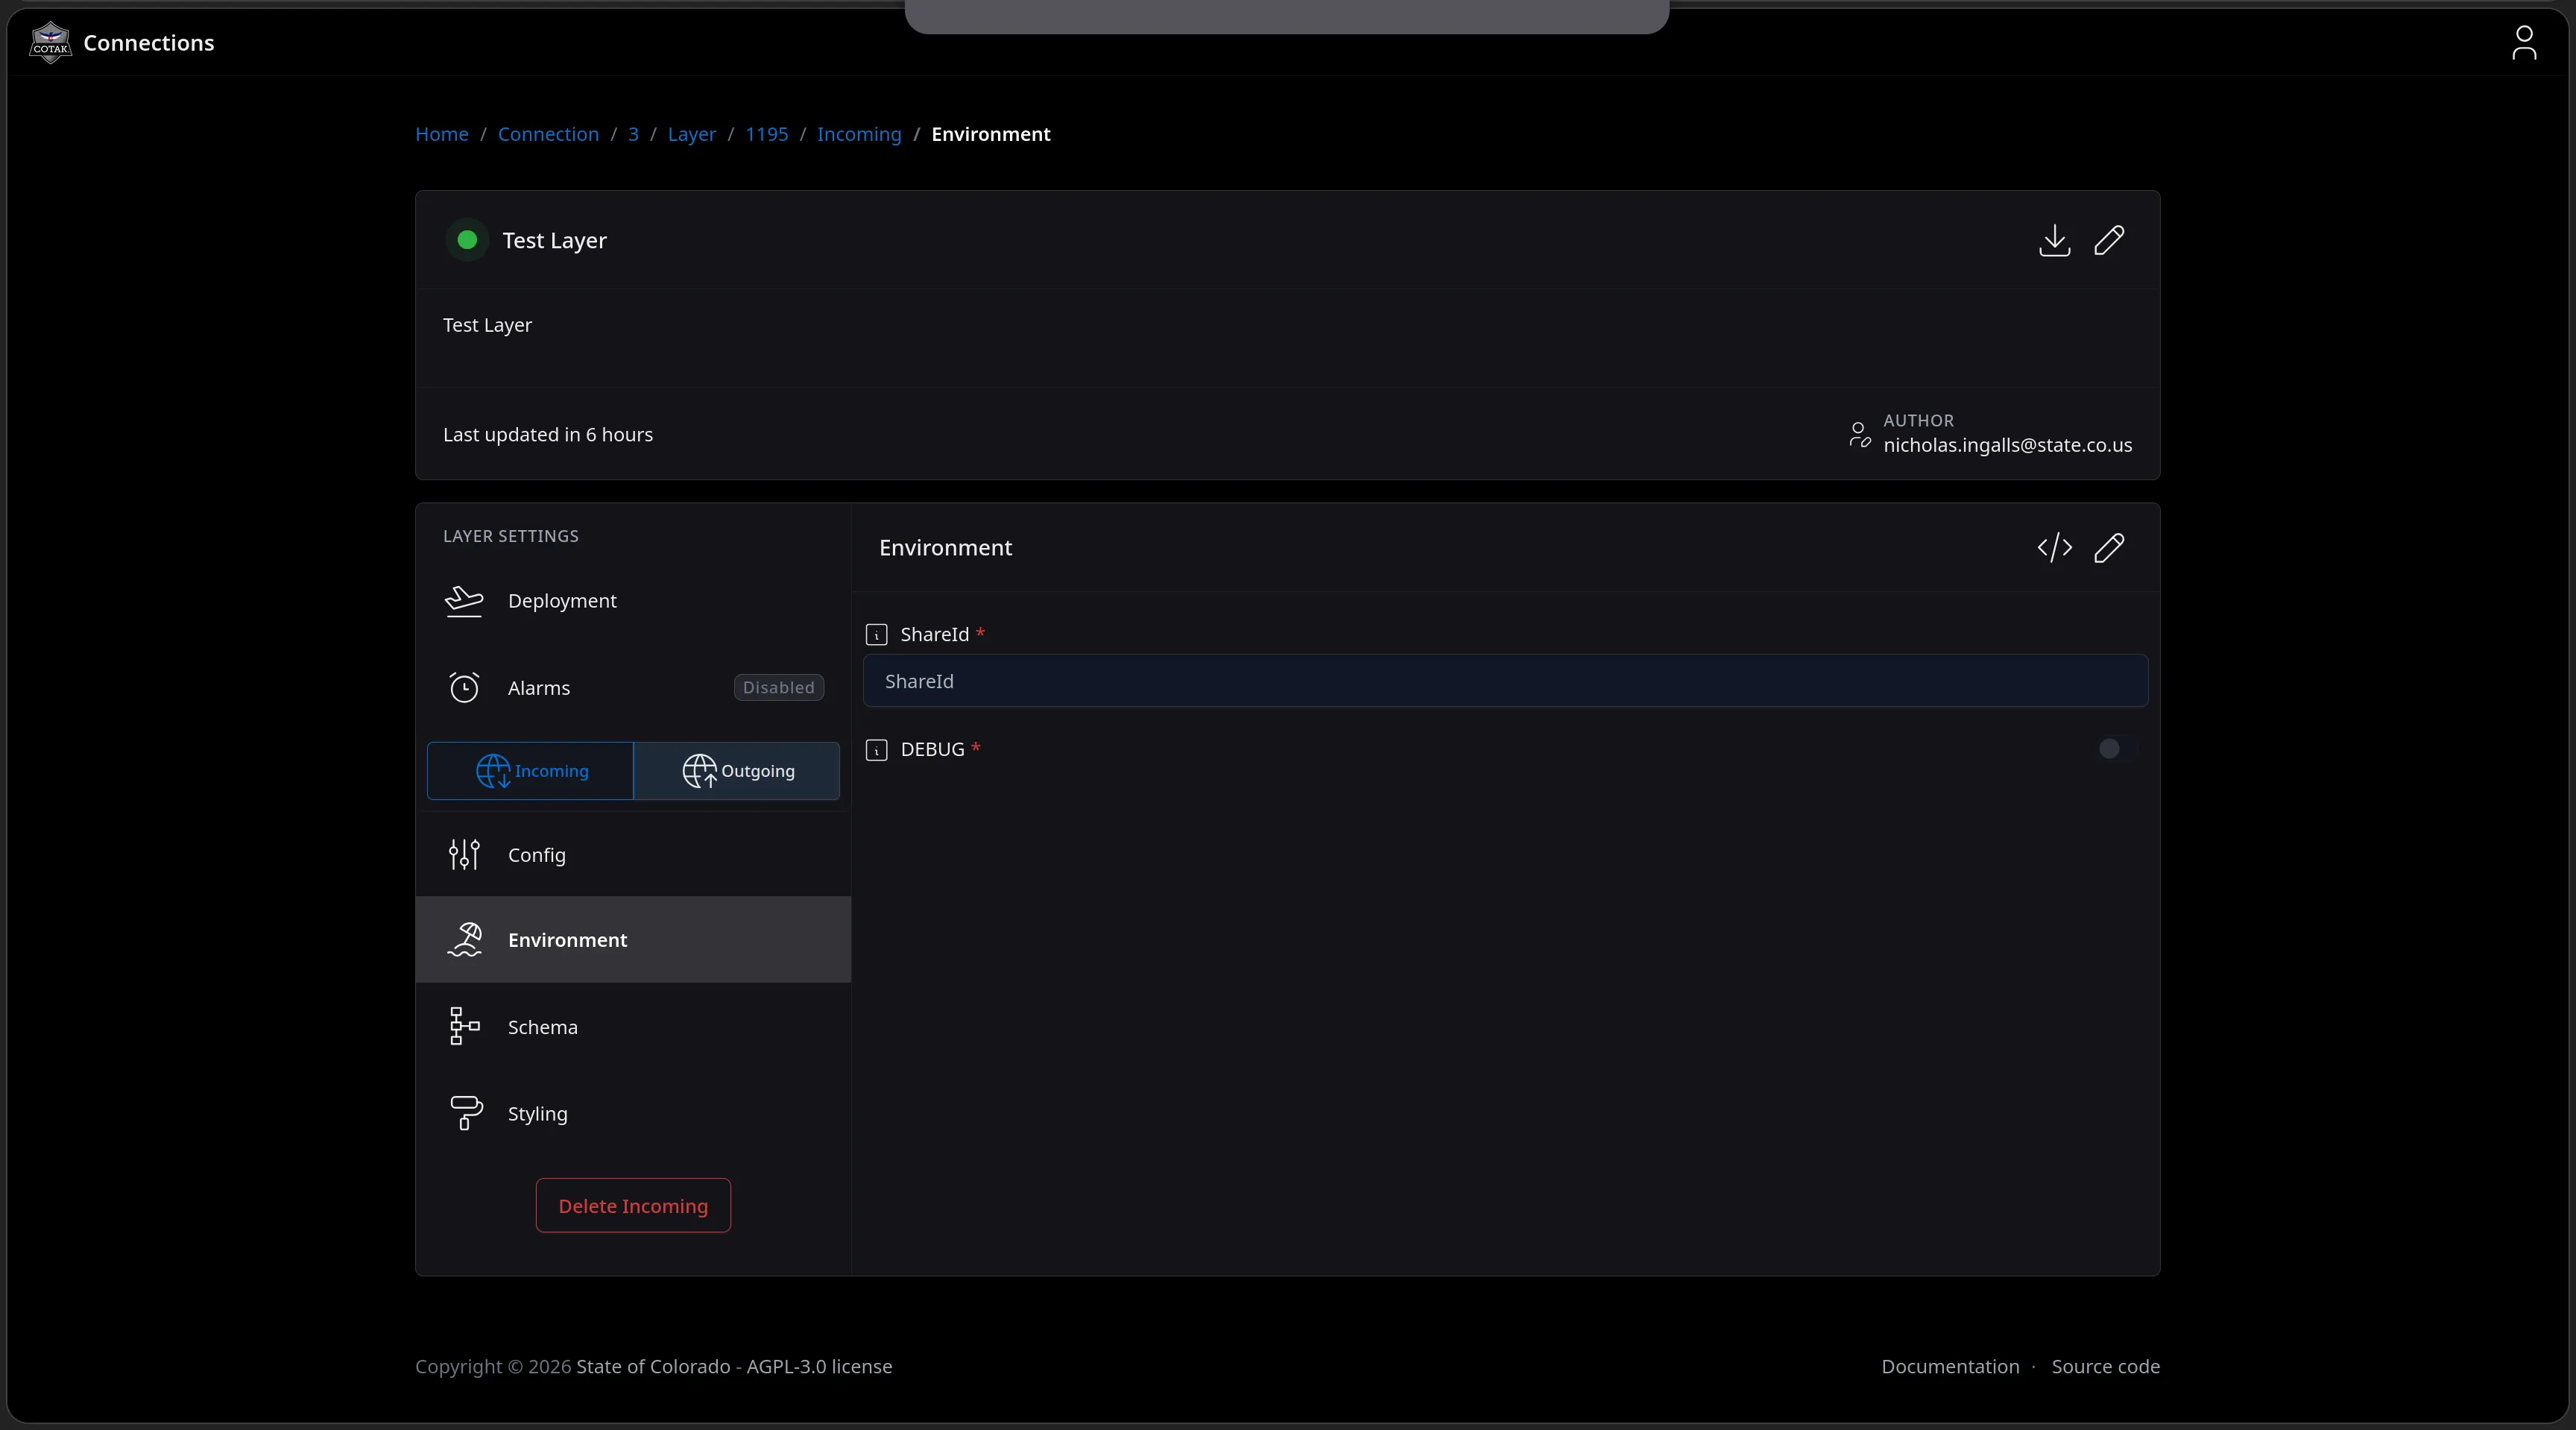
Task: Click the Test Layer title text
Action: pyautogui.click(x=555, y=241)
